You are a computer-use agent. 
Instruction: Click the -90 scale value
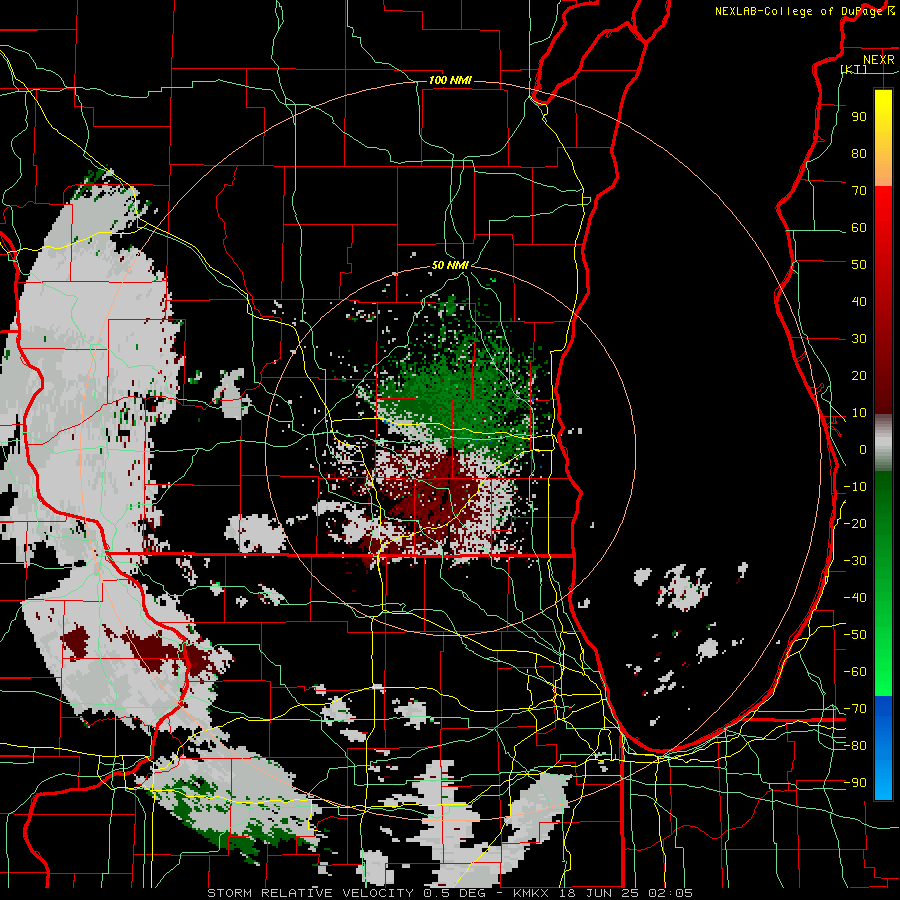pyautogui.click(x=855, y=783)
